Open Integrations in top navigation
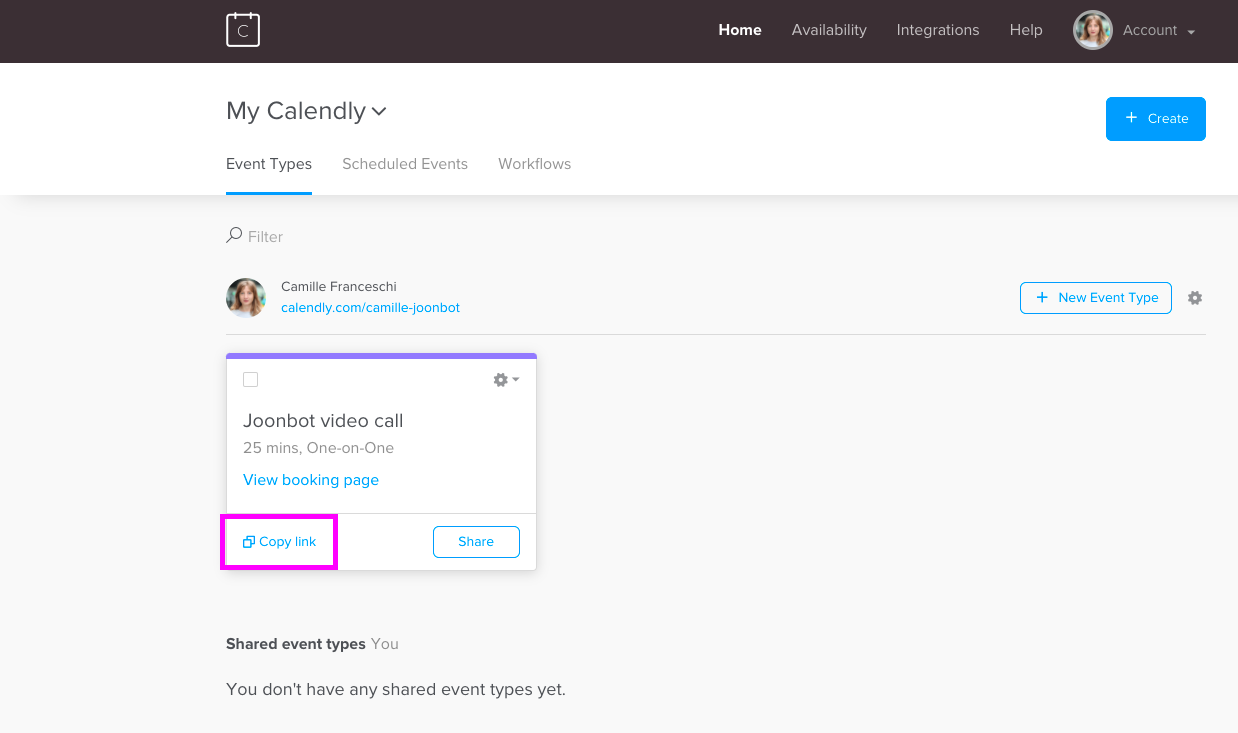The width and height of the screenshot is (1238, 733). point(938,30)
